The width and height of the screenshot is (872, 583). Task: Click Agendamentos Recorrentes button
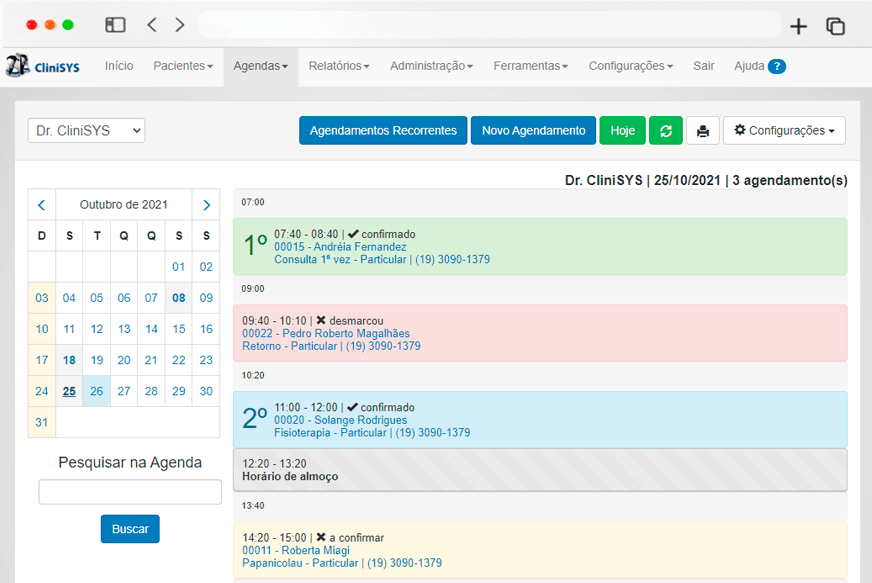tap(383, 131)
